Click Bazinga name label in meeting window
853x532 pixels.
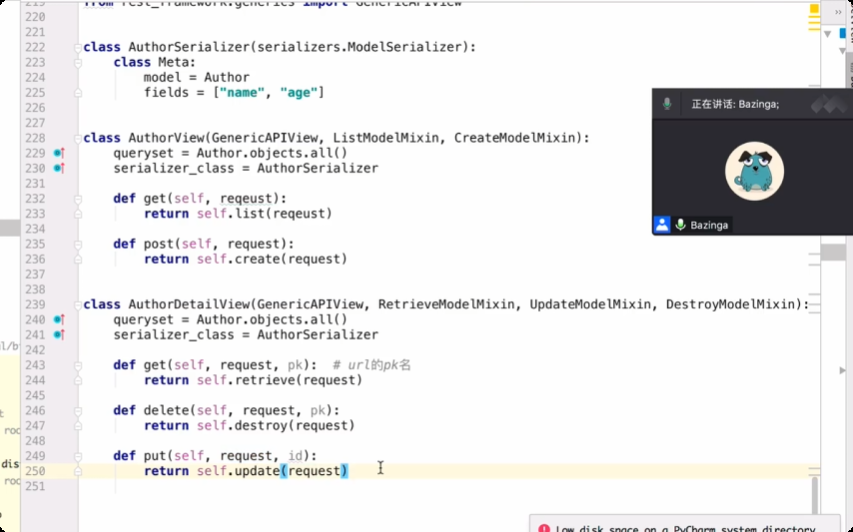click(709, 225)
